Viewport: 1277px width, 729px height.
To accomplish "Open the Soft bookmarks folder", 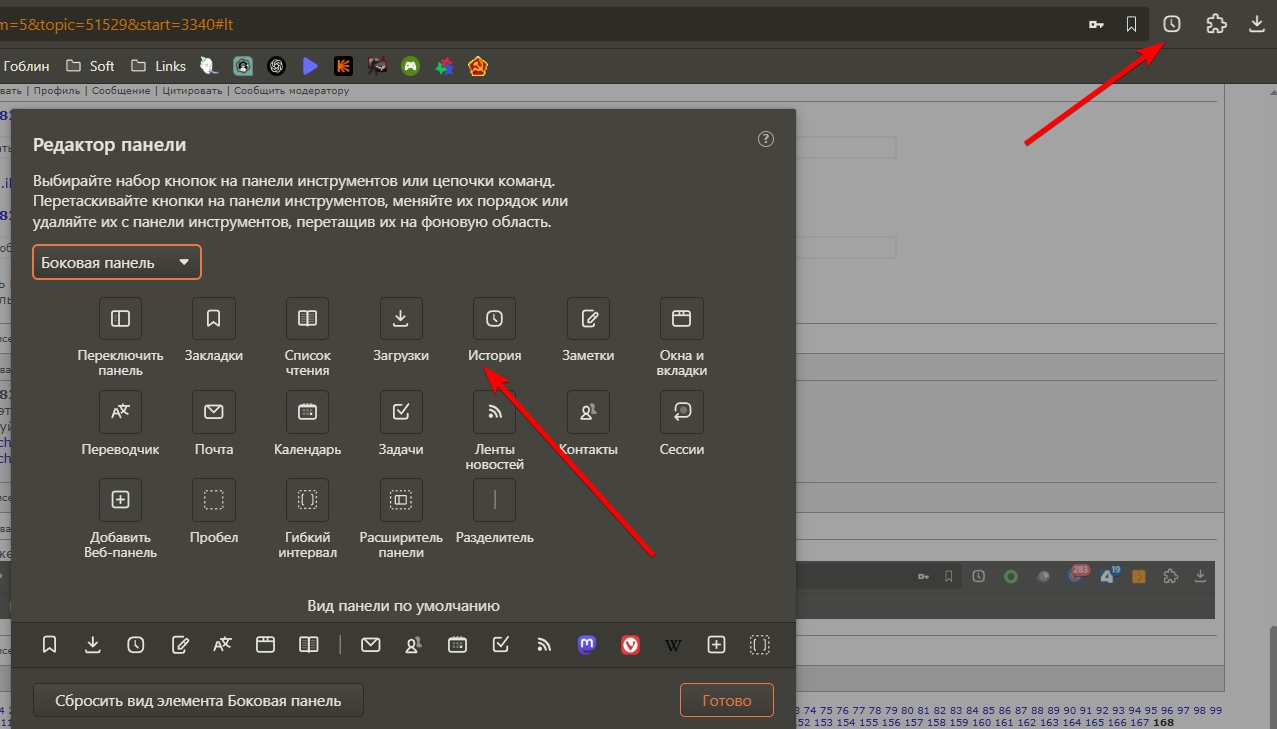I will (x=91, y=66).
